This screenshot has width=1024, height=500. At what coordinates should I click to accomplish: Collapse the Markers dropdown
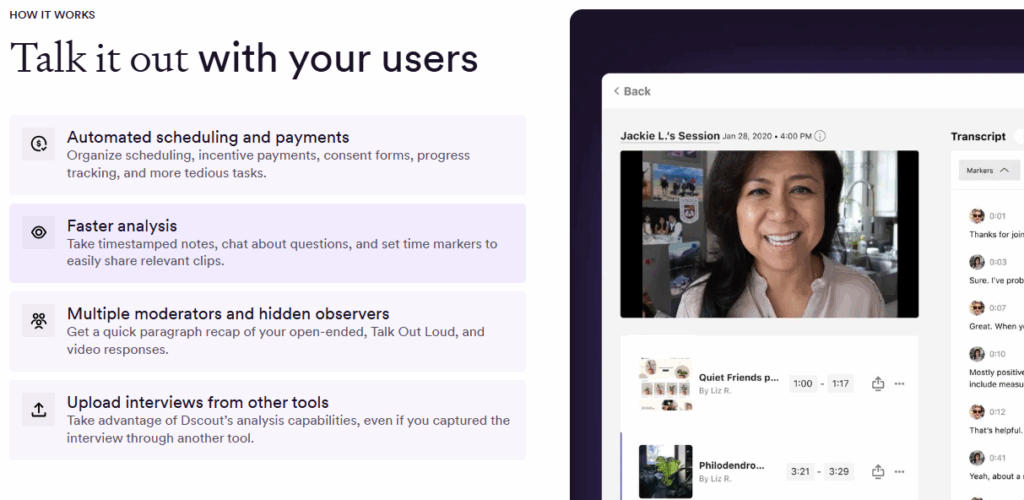(988, 170)
